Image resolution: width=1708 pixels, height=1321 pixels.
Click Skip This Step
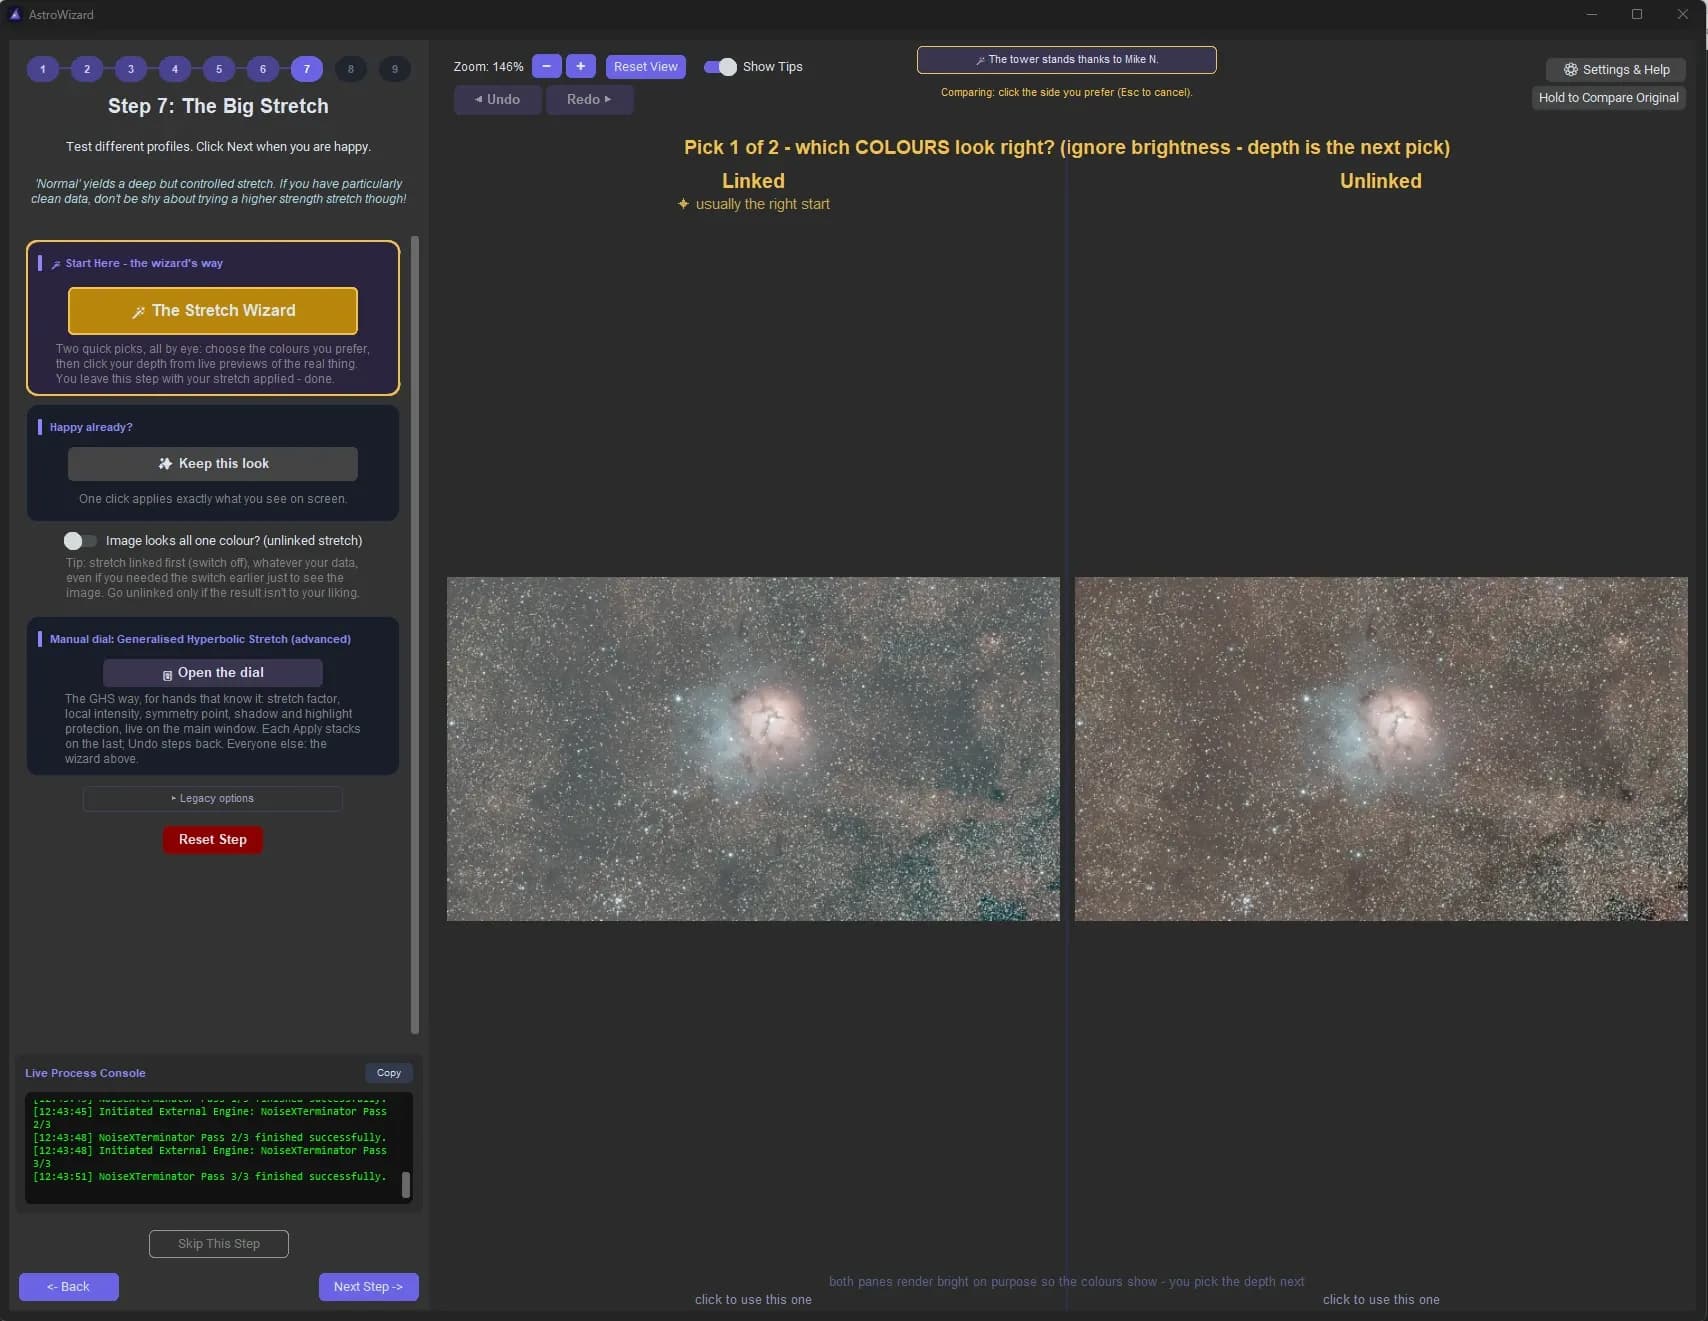pyautogui.click(x=219, y=1243)
